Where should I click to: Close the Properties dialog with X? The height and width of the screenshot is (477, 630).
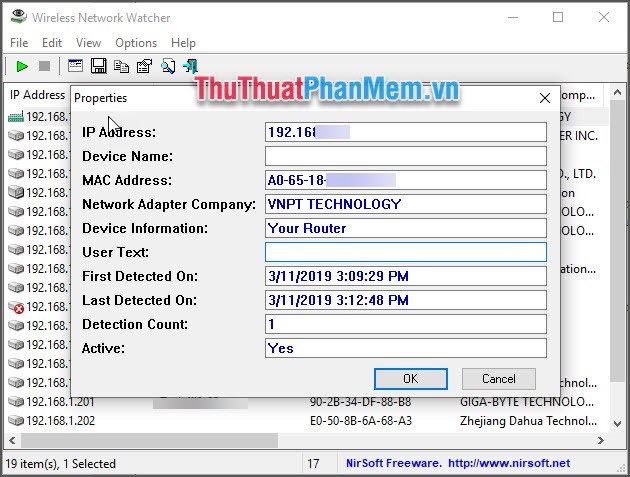point(545,98)
